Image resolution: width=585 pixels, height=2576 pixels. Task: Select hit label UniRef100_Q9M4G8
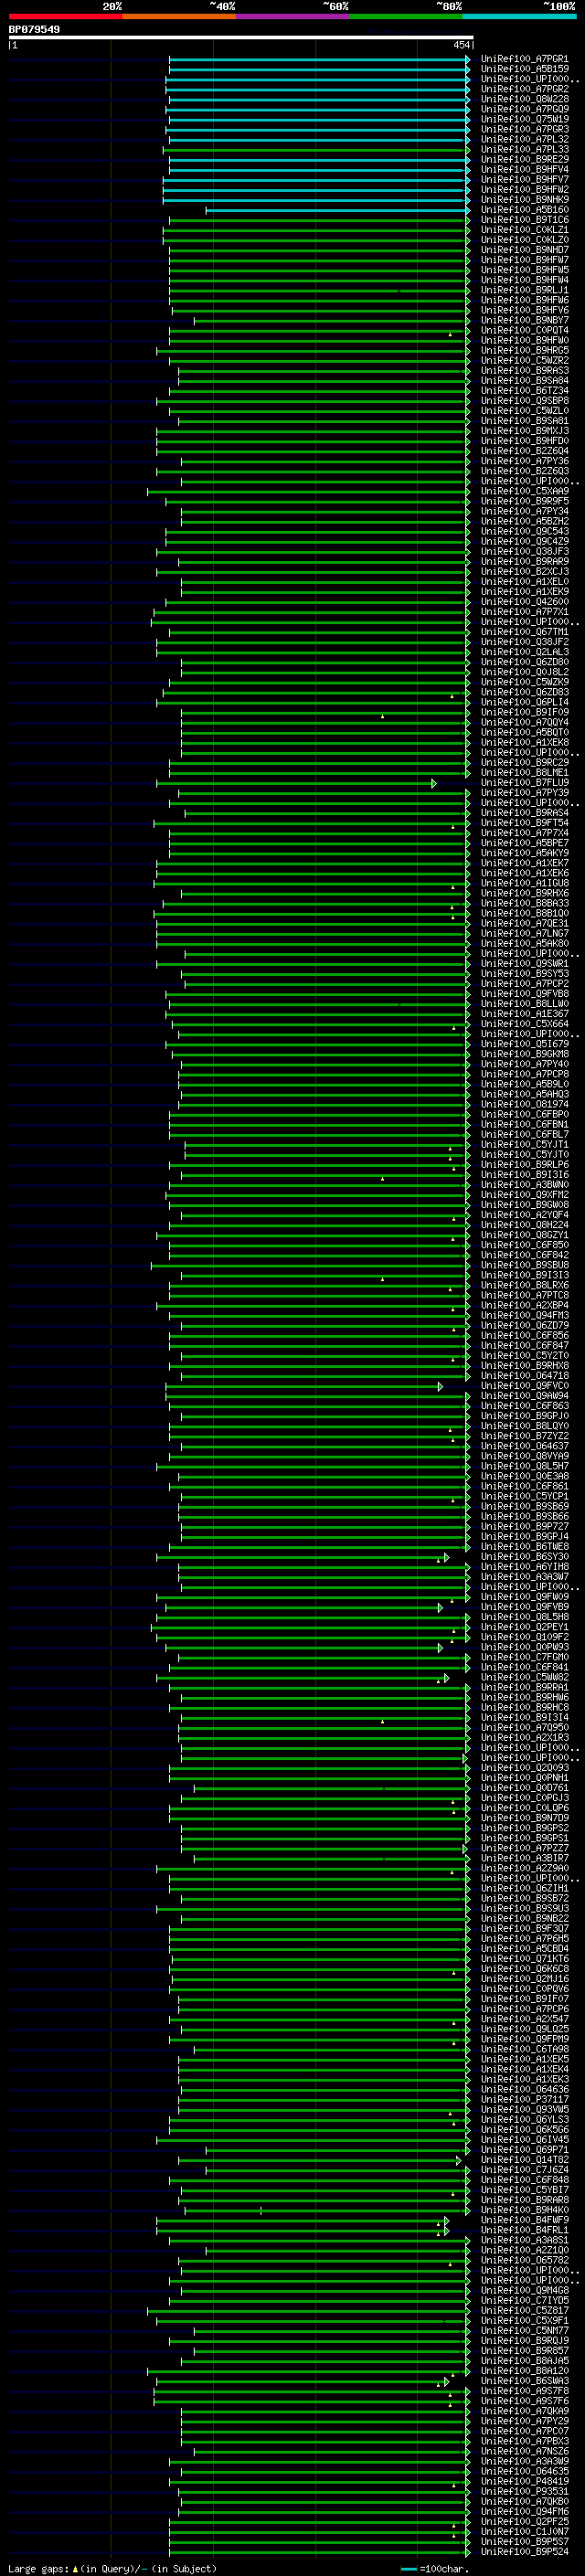[524, 2290]
